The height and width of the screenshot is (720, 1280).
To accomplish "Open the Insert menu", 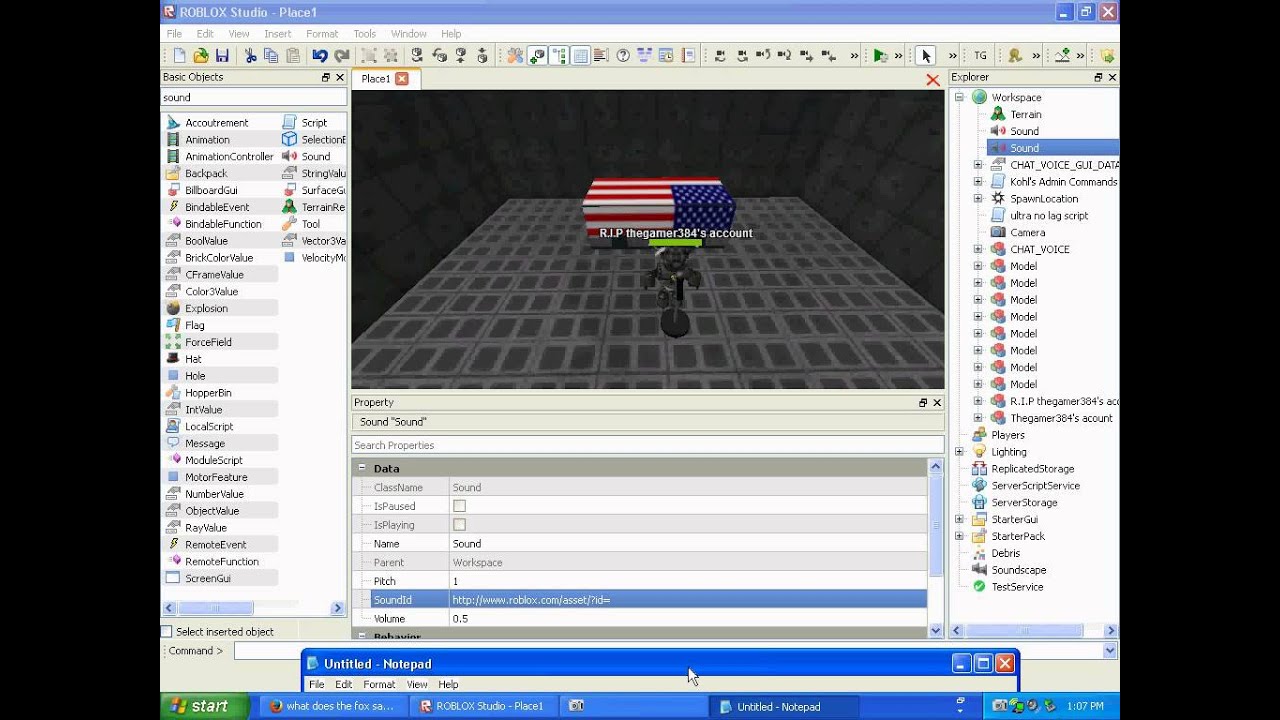I will point(277,34).
